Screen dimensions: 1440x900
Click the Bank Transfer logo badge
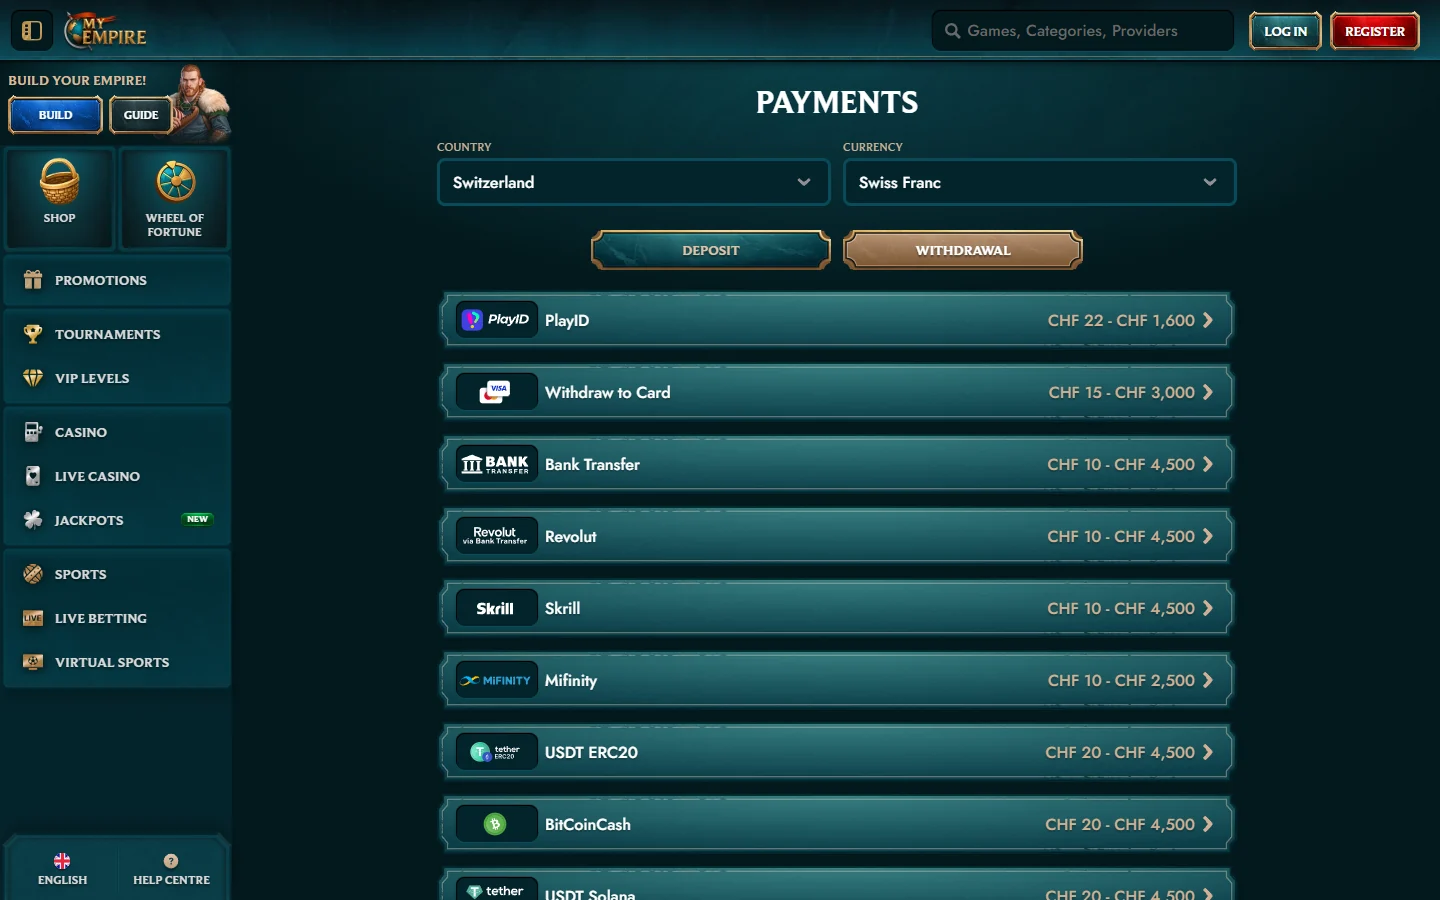point(497,464)
